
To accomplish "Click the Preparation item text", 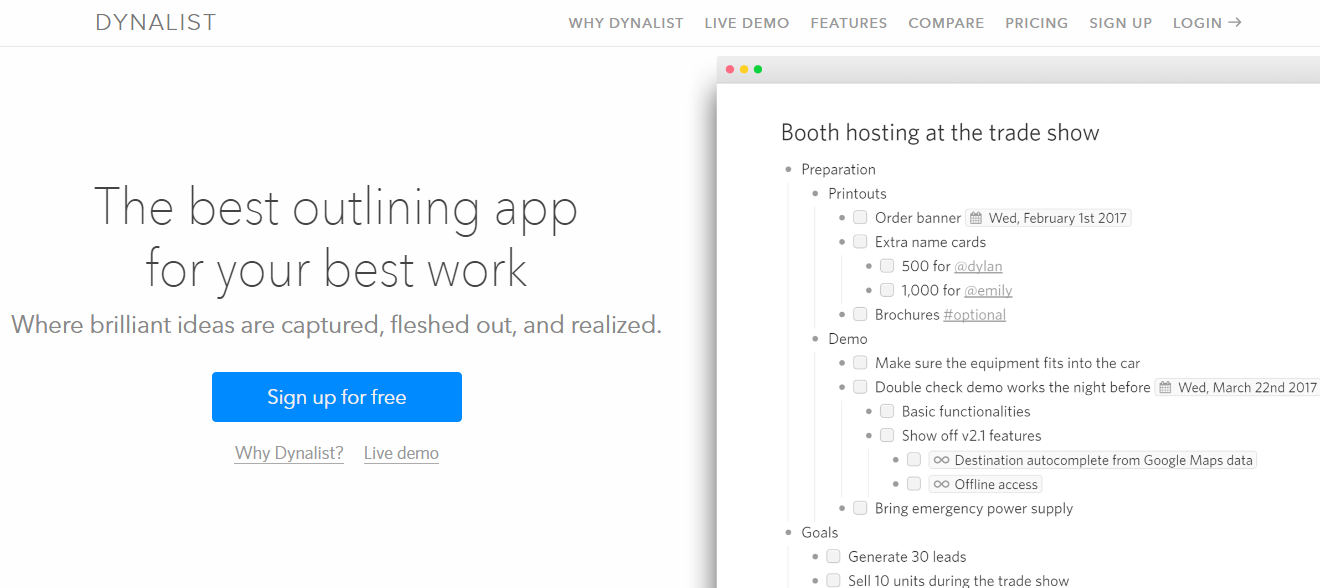I will coord(838,170).
